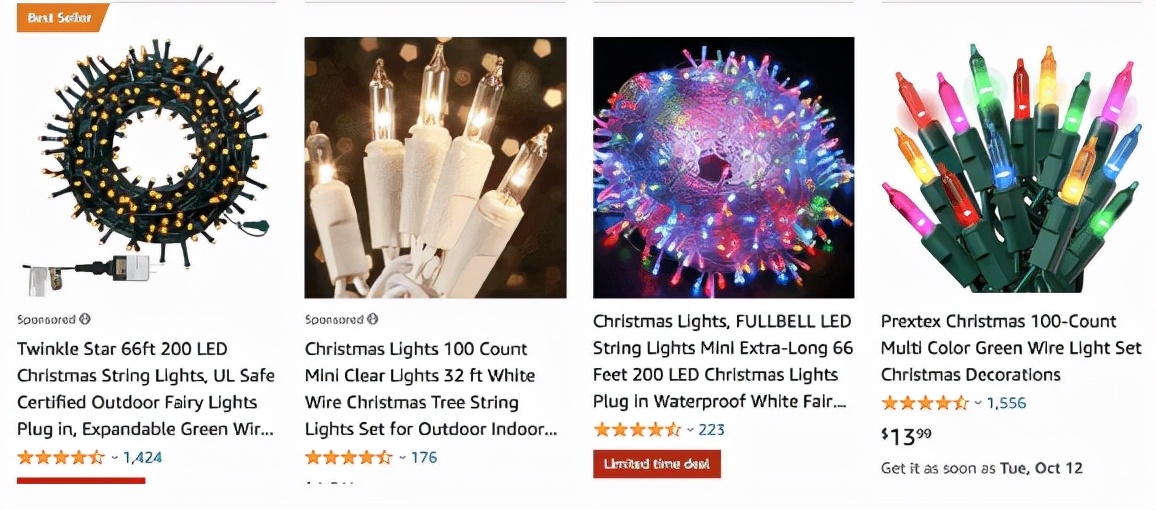Open the FULLBELL LED lights product image
The width and height of the screenshot is (1156, 510).
[x=723, y=167]
